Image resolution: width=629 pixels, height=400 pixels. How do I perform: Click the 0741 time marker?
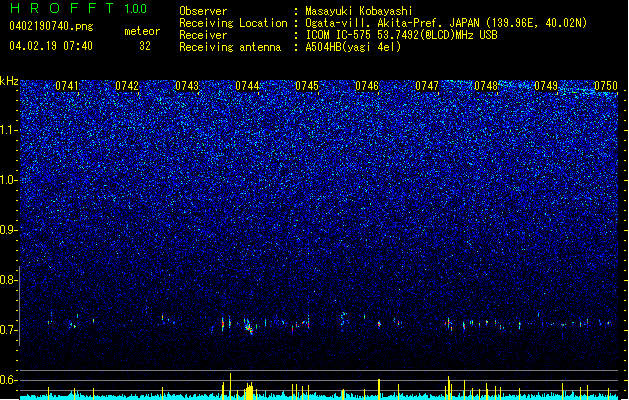click(x=67, y=86)
